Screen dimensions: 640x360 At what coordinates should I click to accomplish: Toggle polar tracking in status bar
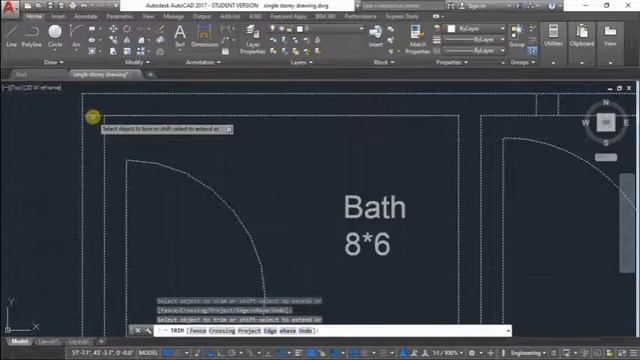click(x=232, y=353)
